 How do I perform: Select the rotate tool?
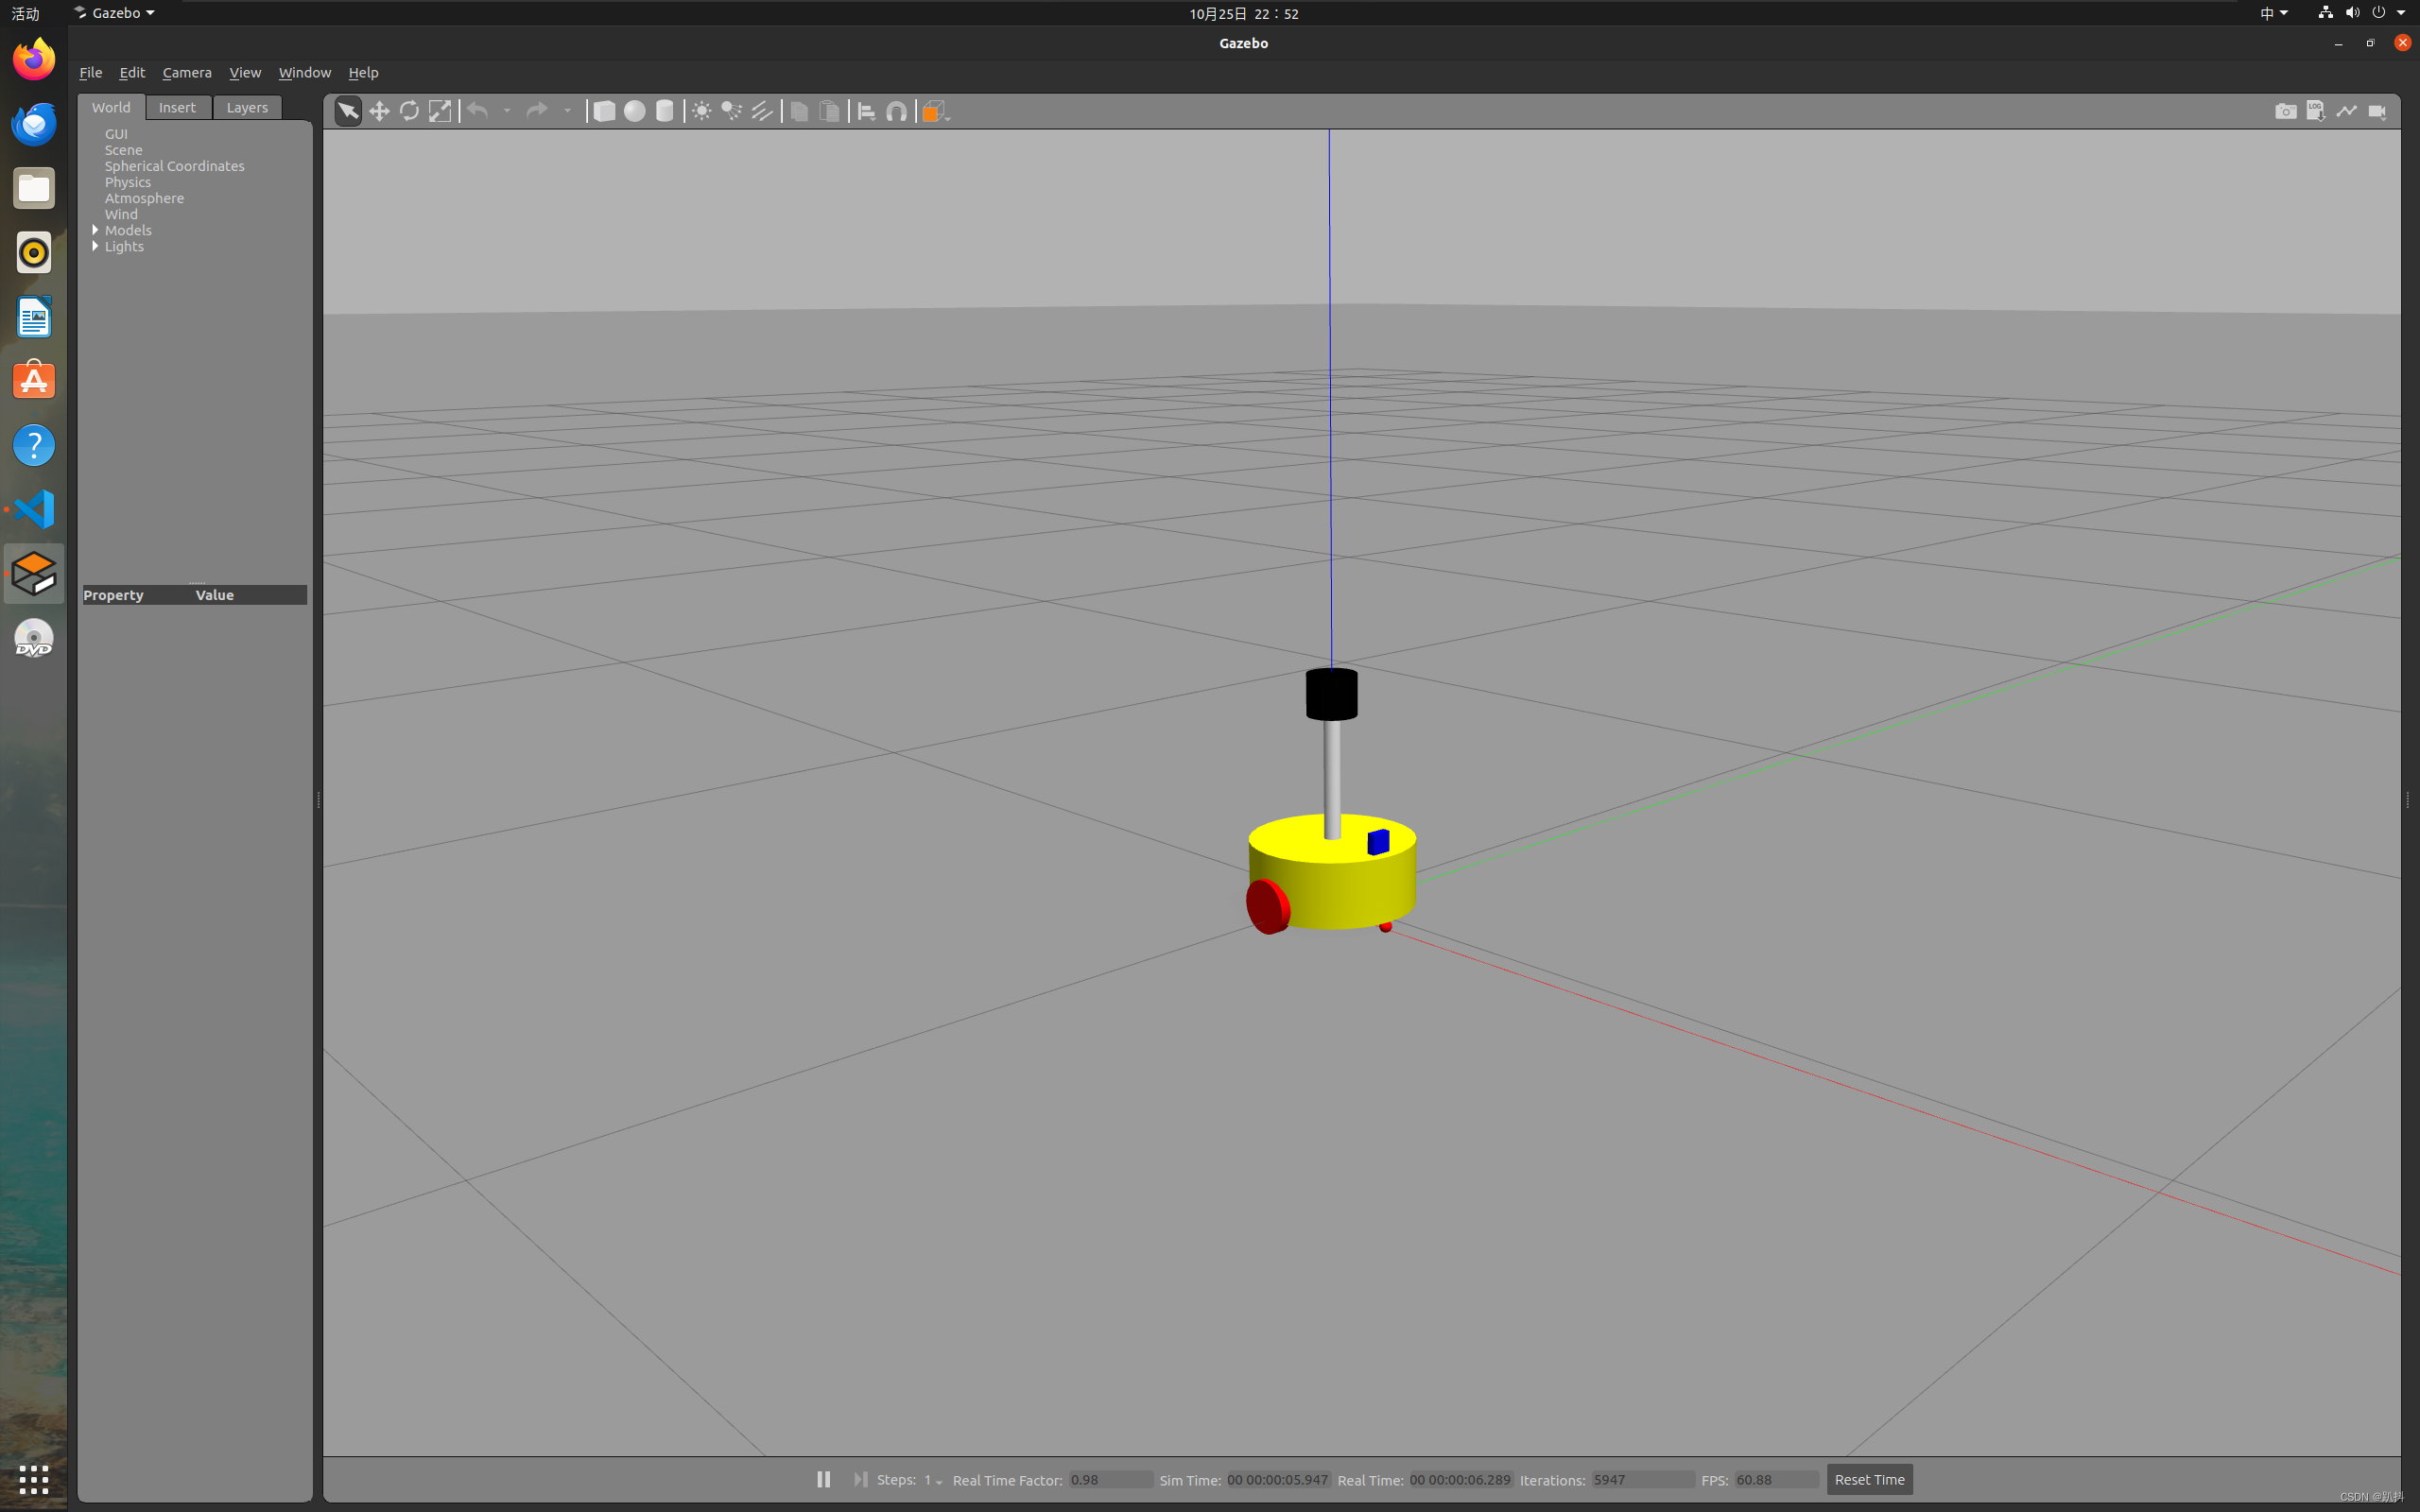coord(407,112)
